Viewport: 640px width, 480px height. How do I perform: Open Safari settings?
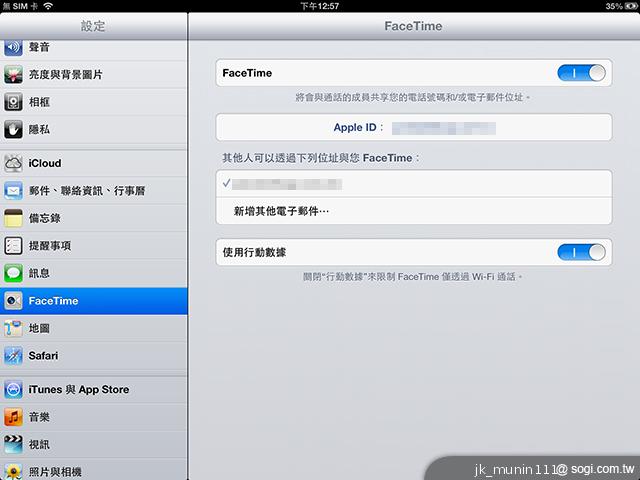click(94, 356)
